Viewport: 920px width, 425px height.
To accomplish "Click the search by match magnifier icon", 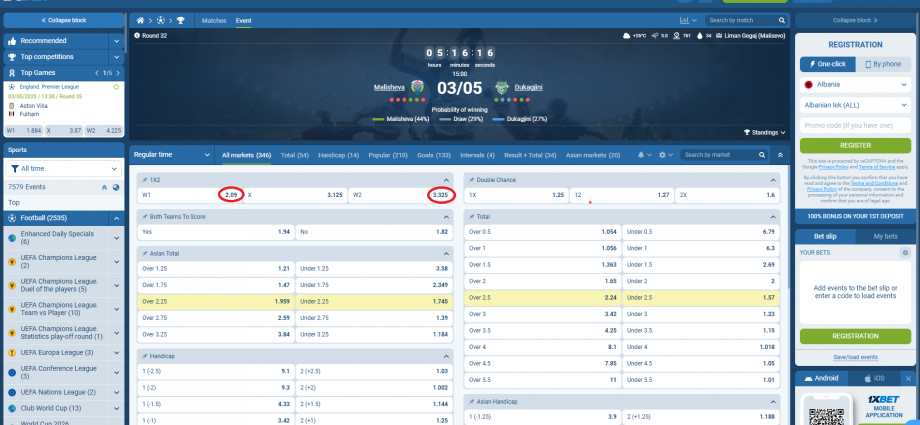I will [782, 21].
